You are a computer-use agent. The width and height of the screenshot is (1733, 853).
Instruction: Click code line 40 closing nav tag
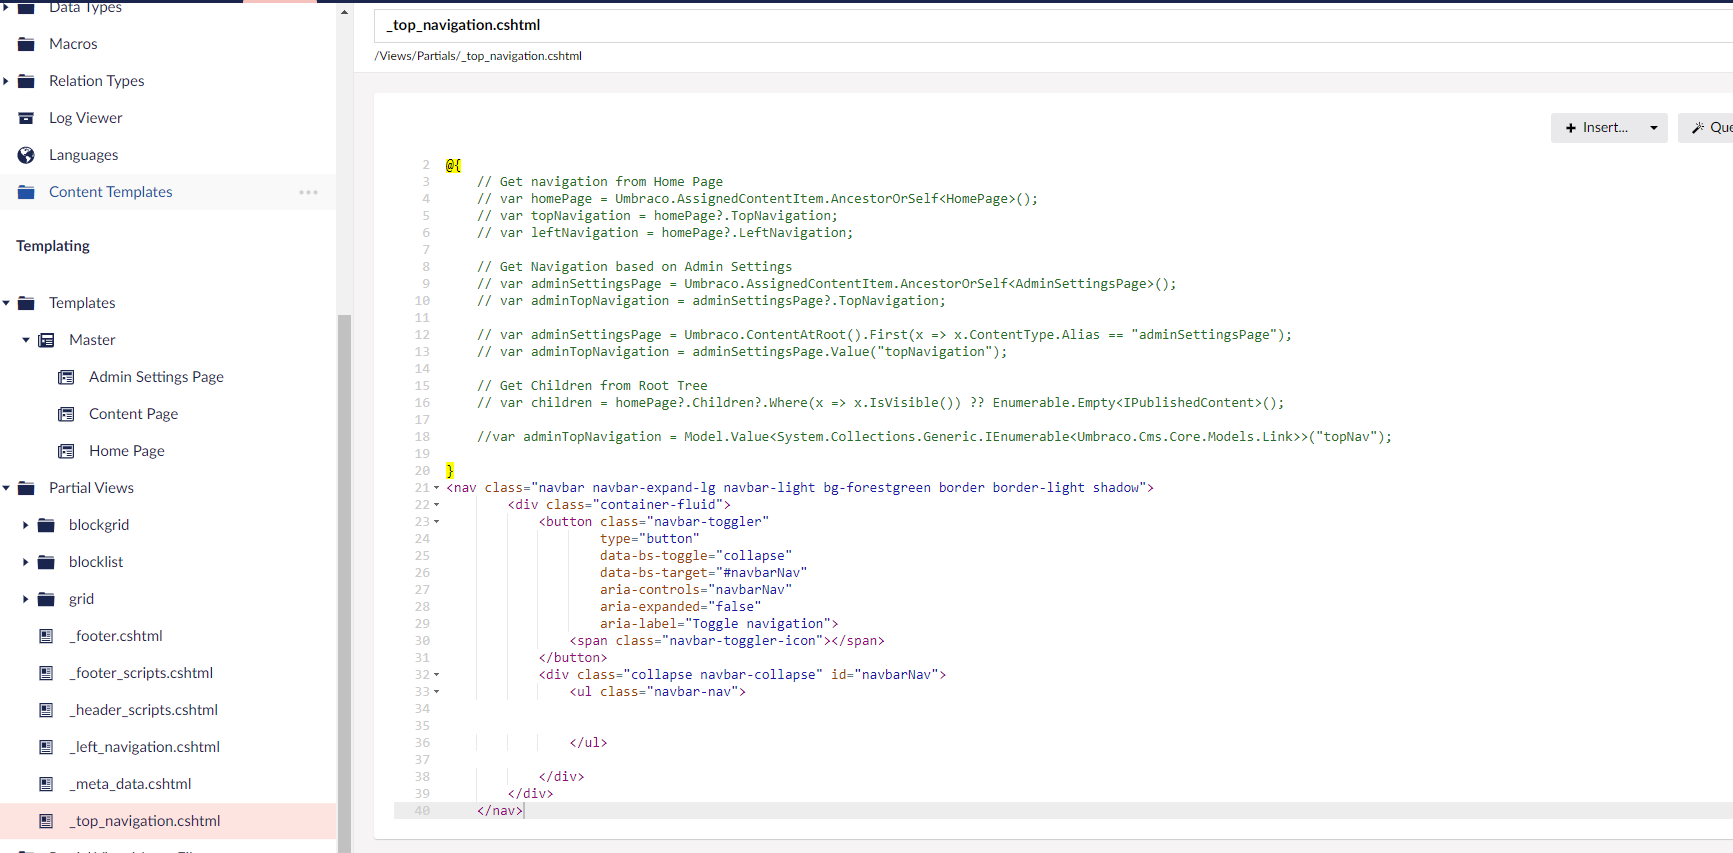500,811
